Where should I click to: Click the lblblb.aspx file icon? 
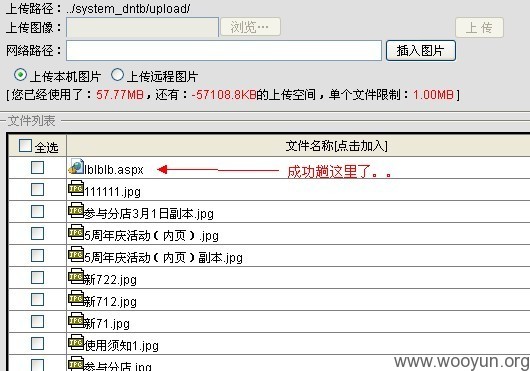[x=76, y=167]
